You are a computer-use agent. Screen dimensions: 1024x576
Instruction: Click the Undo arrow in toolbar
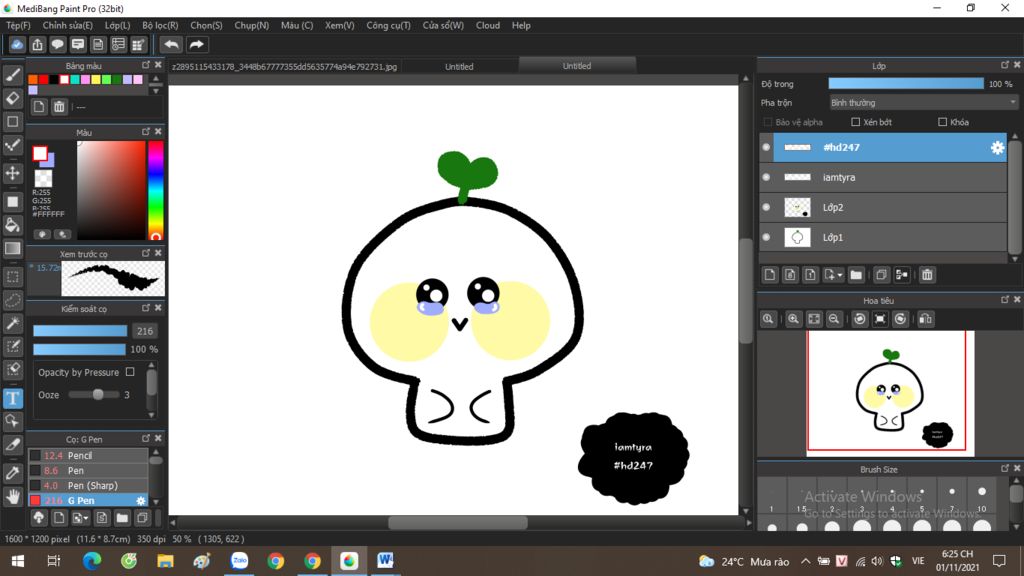tap(171, 44)
